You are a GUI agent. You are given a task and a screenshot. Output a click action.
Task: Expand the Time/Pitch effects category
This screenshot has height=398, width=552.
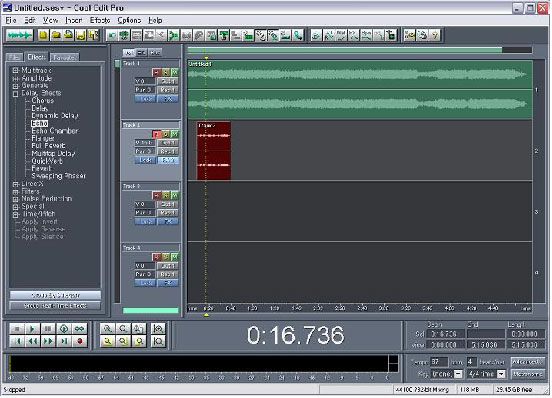[15, 215]
